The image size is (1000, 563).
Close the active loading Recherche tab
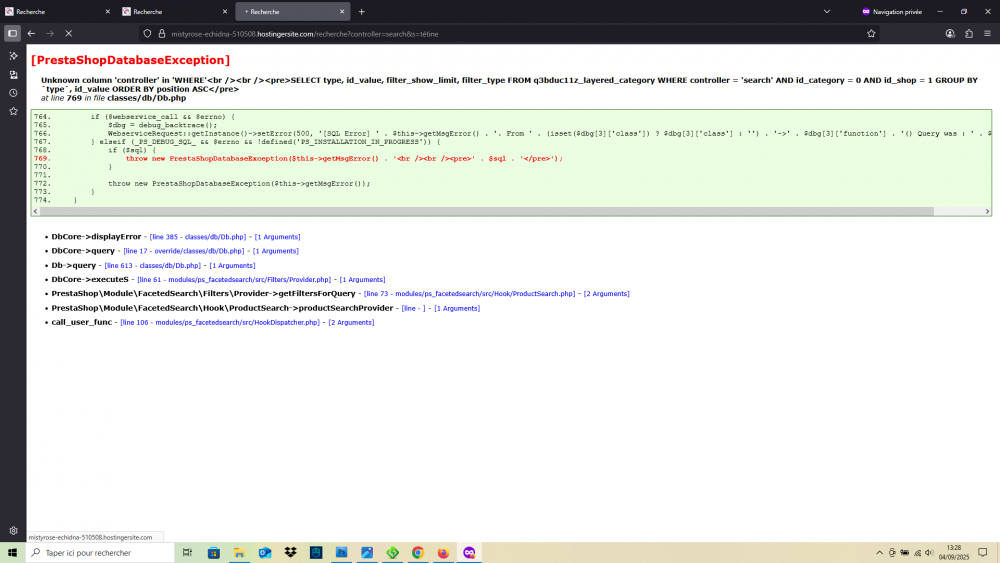pyautogui.click(x=342, y=11)
